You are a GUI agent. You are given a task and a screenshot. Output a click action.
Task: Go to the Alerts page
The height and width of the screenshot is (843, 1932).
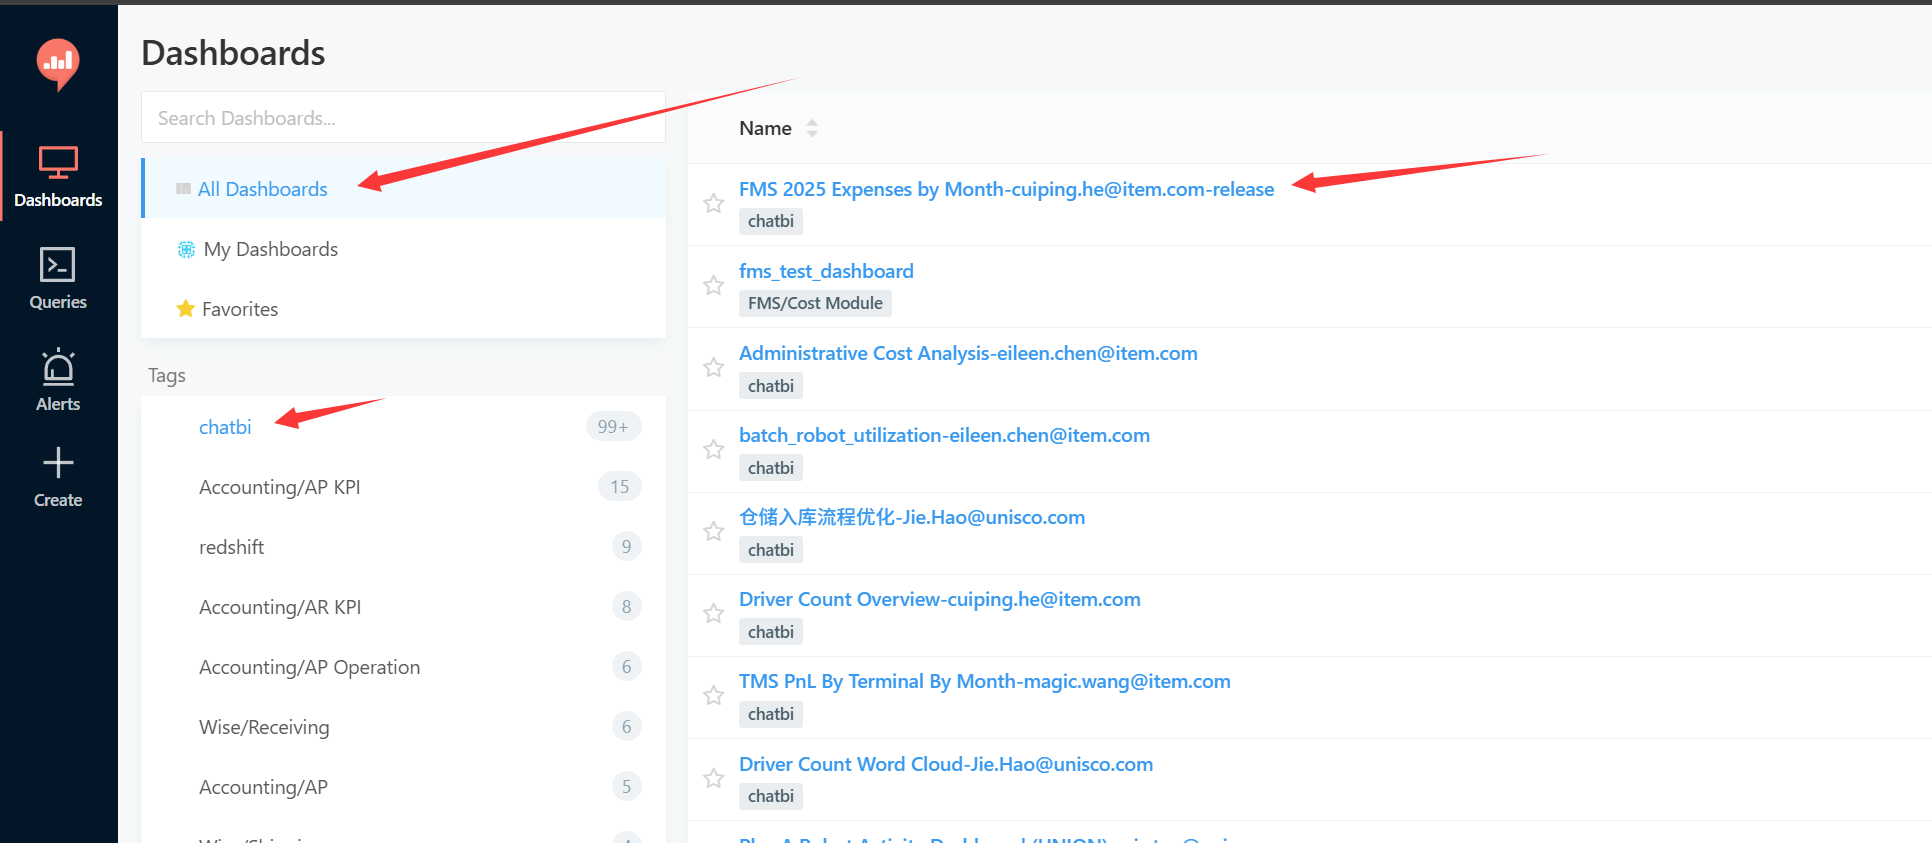(58, 381)
